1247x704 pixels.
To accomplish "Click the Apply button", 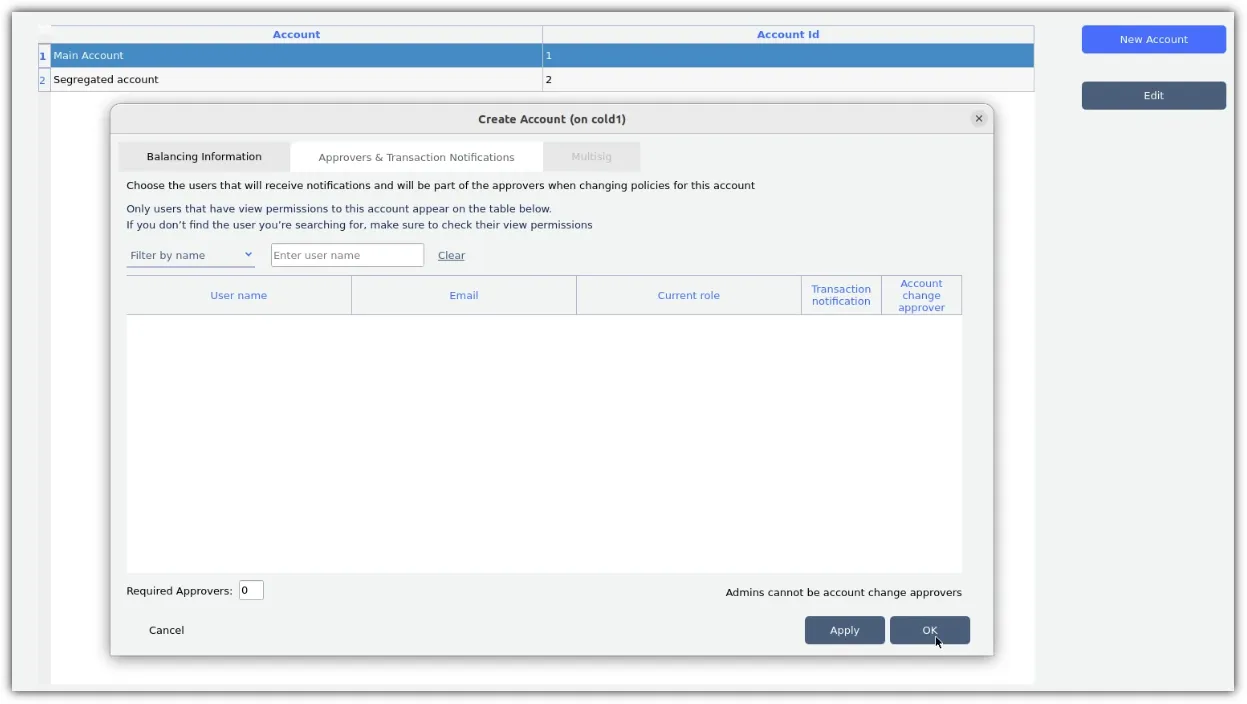I will 845,631.
